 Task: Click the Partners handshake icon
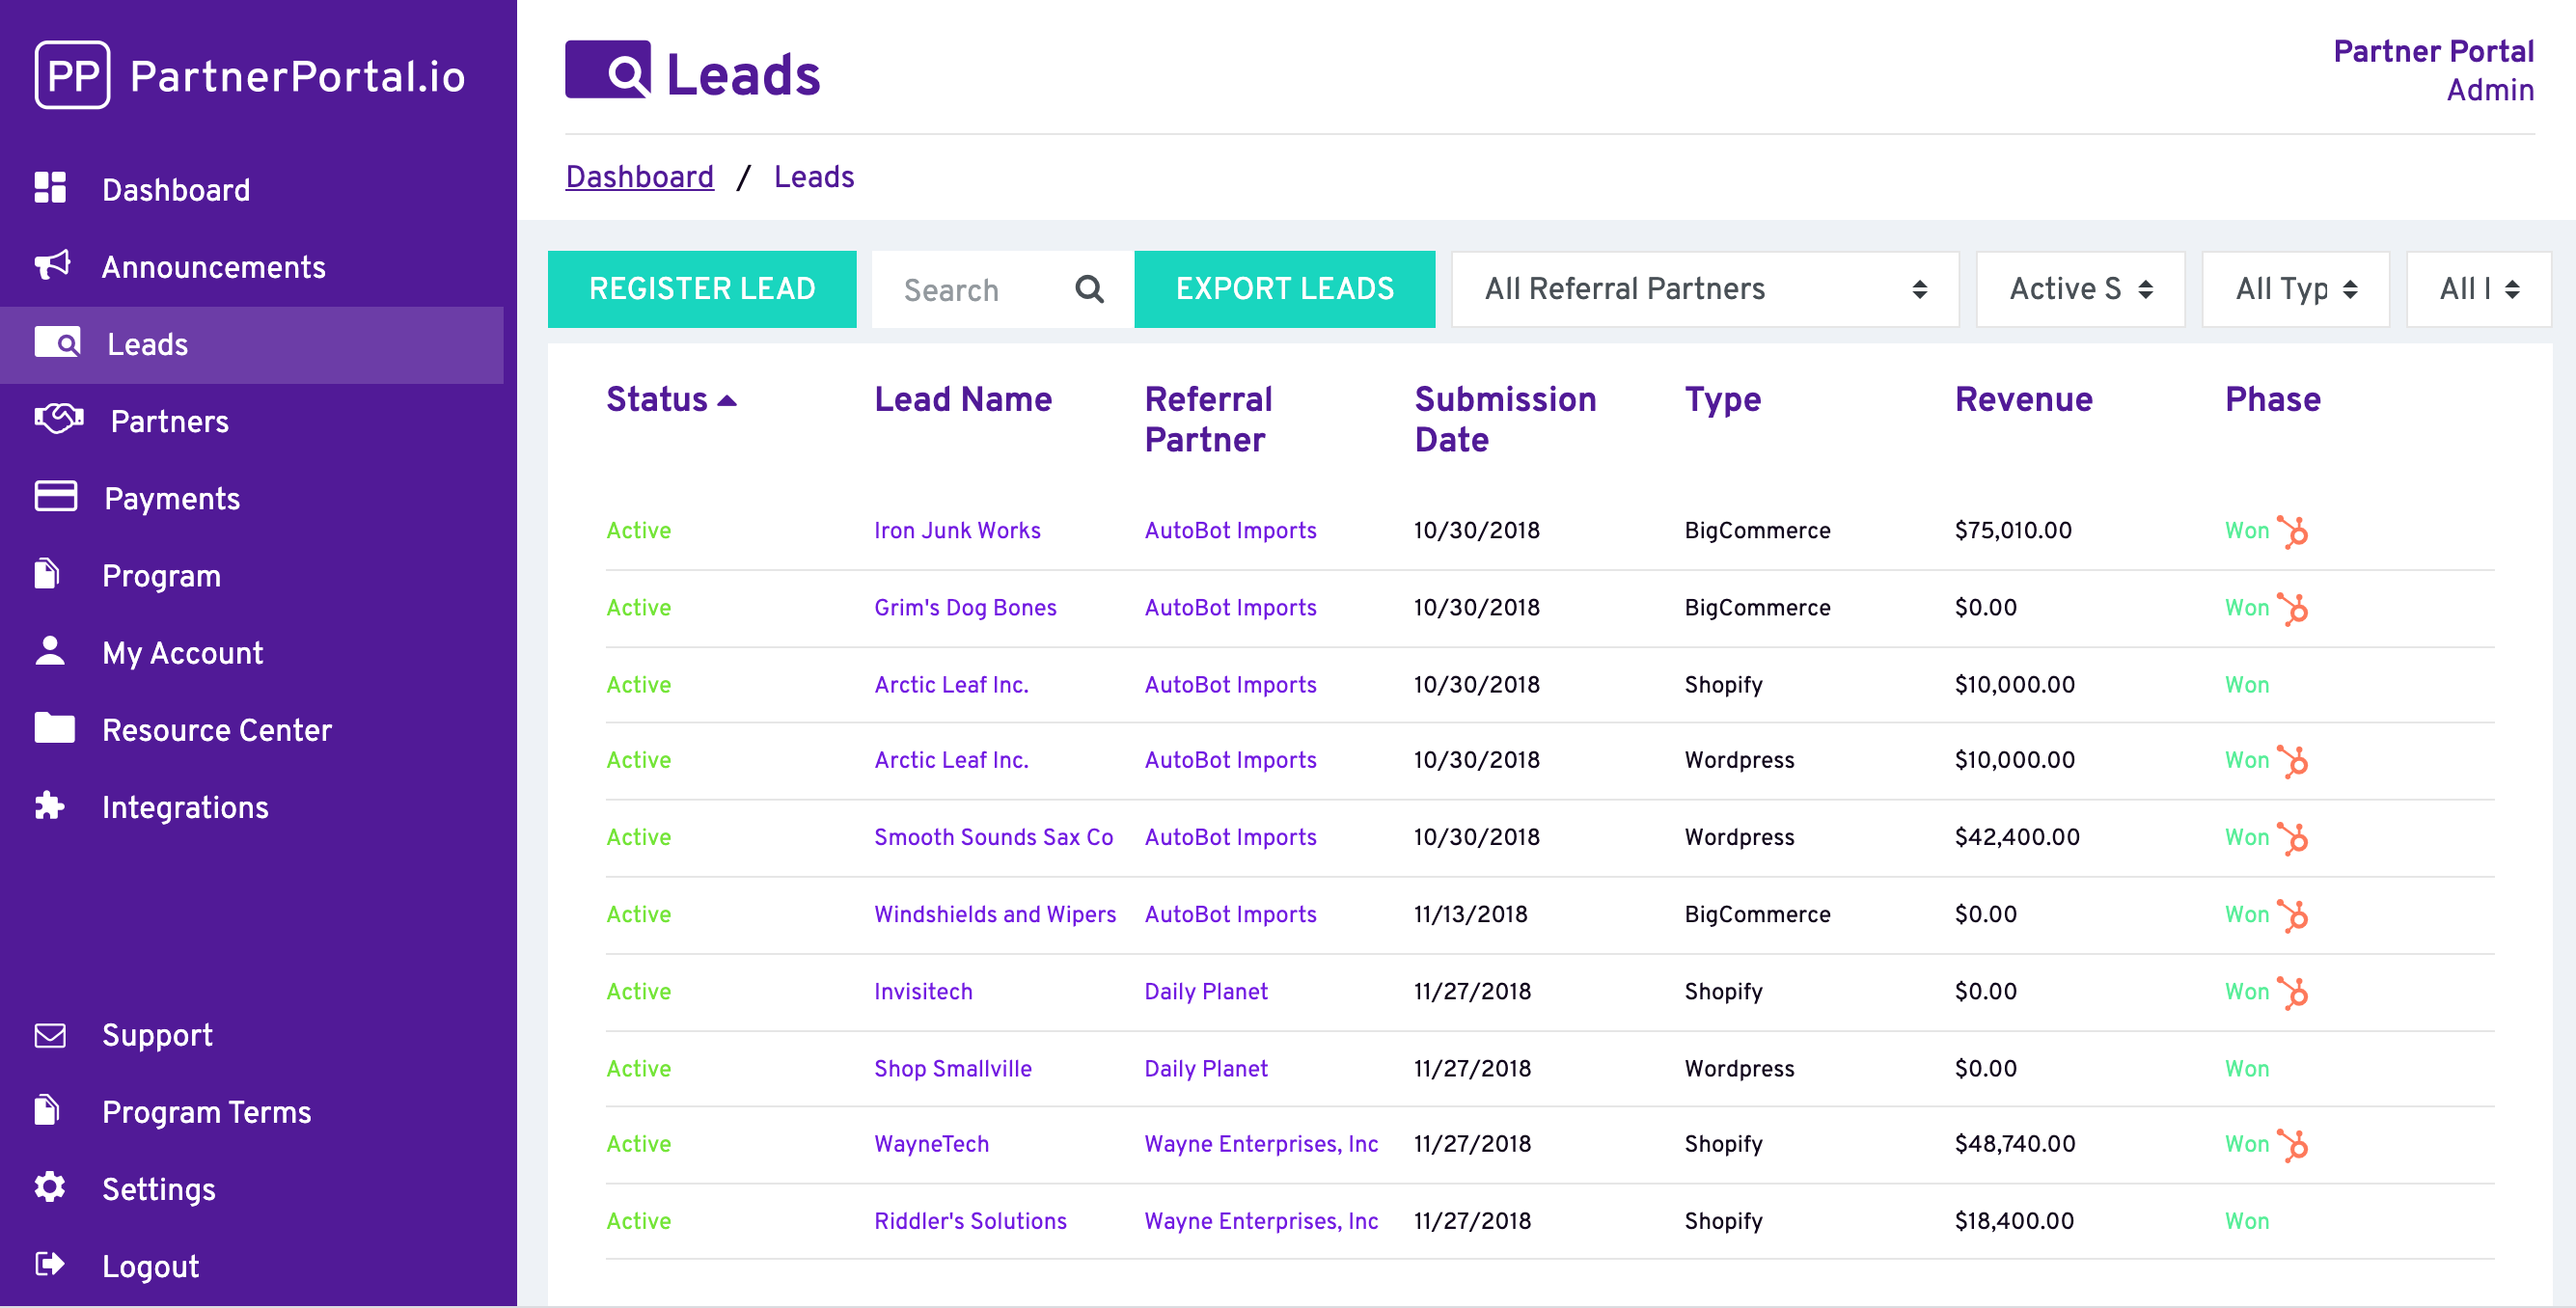click(x=58, y=419)
